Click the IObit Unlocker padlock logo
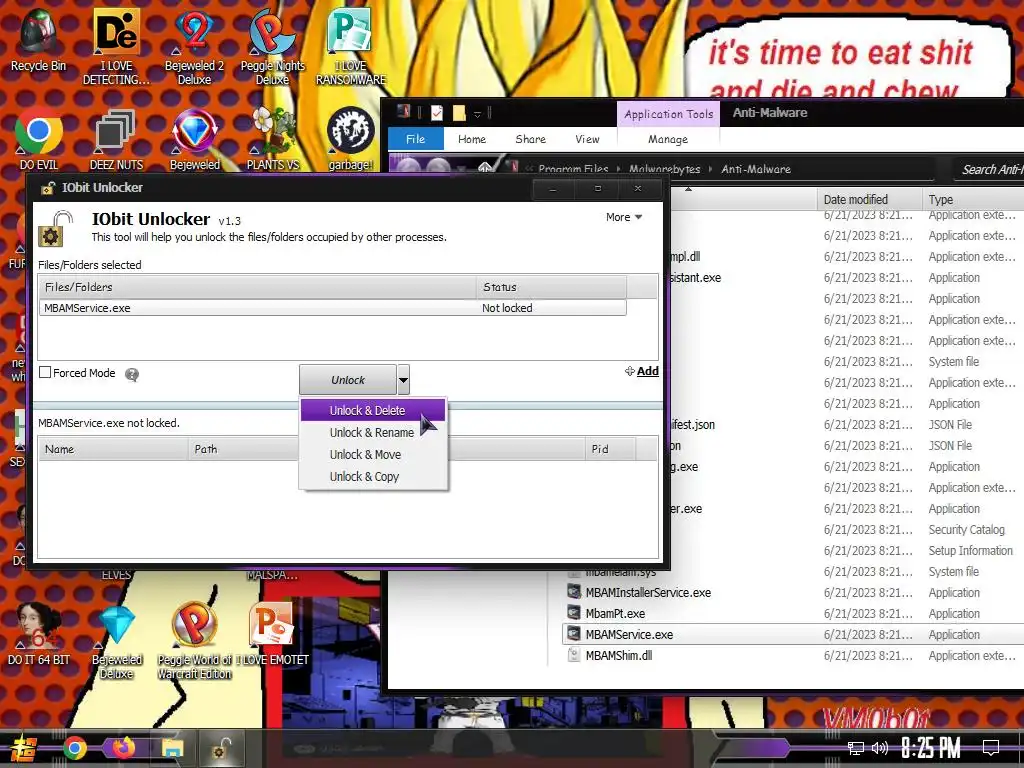Image resolution: width=1024 pixels, height=768 pixels. tap(56, 229)
